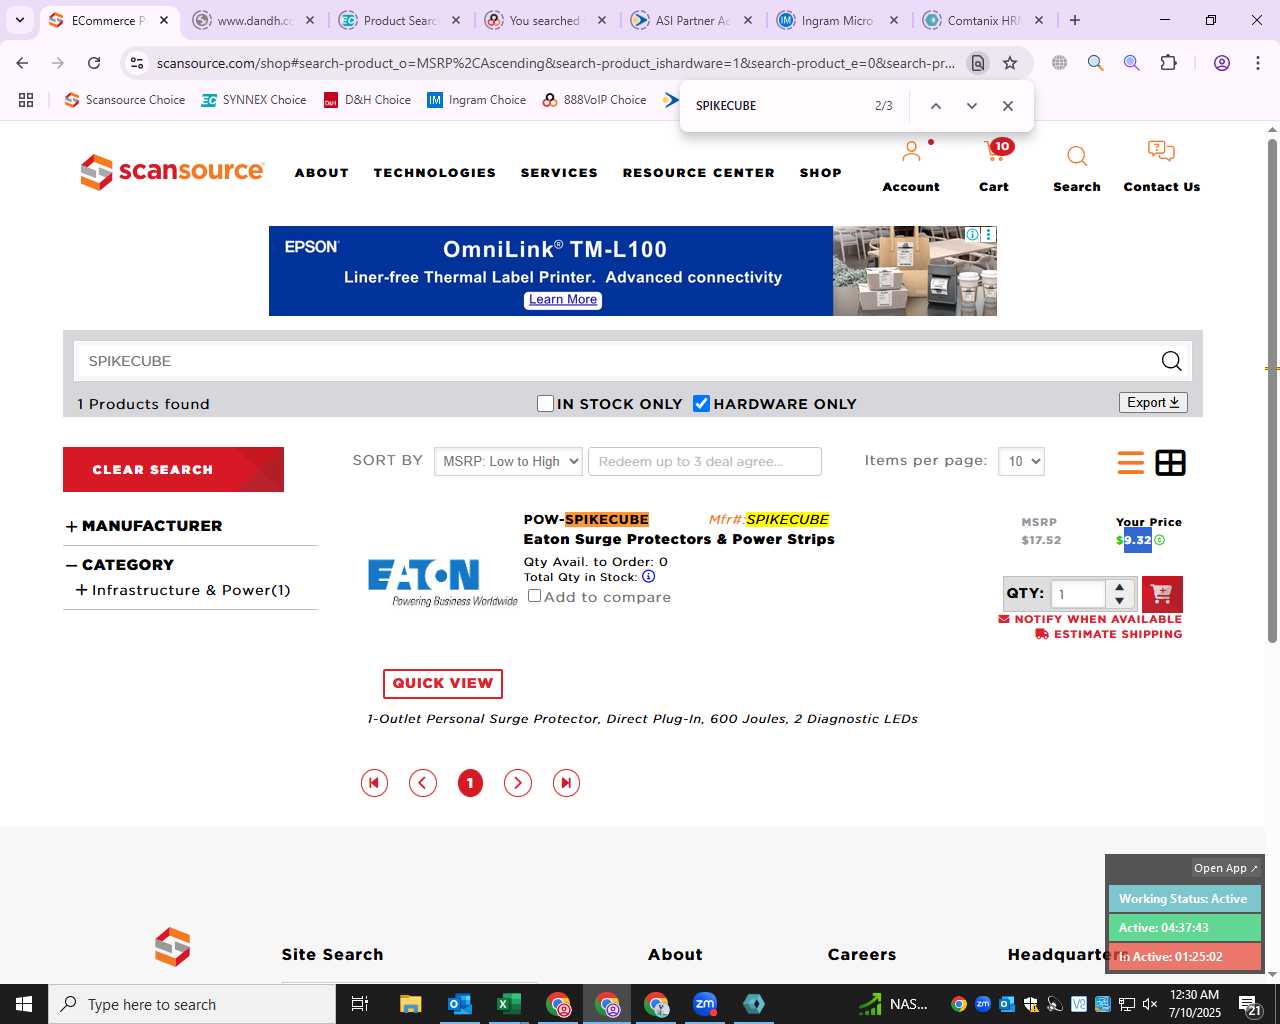This screenshot has height=1024, width=1280.
Task: Open the shopping Cart icon
Action: point(996,151)
